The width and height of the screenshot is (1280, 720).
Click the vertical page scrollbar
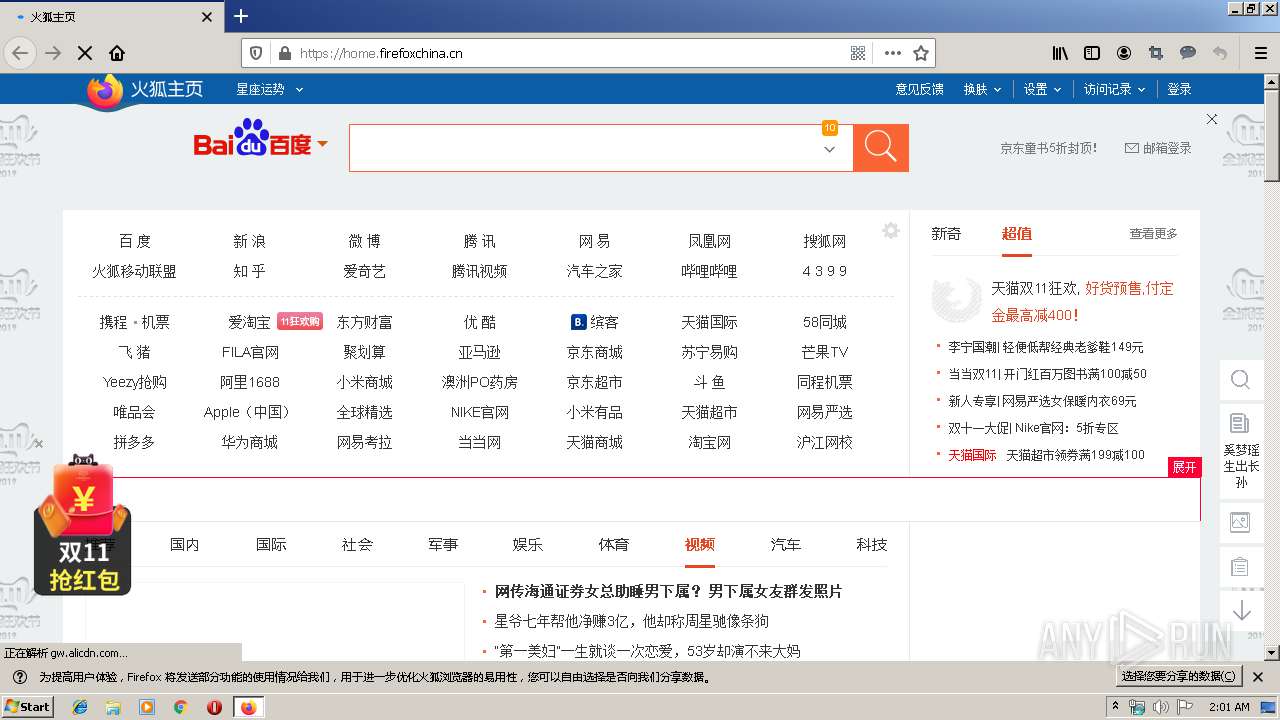click(1271, 365)
